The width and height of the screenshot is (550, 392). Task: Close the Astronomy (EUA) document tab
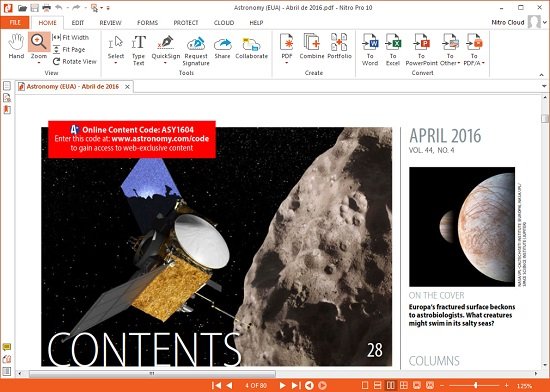128,87
